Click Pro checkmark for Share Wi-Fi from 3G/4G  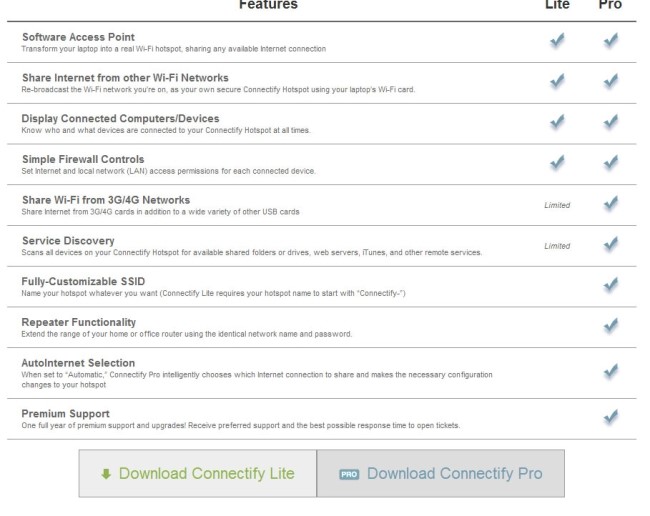click(609, 205)
